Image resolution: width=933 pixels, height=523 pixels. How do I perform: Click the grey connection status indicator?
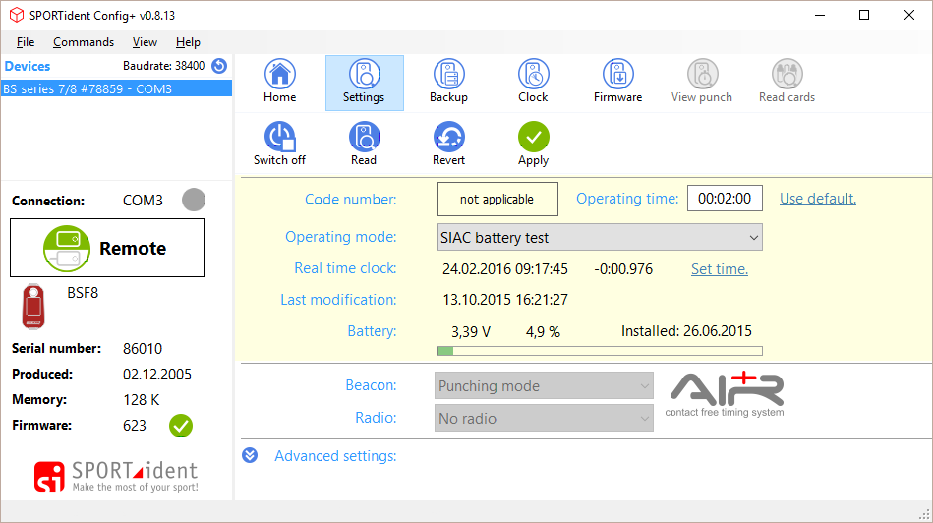tap(193, 200)
